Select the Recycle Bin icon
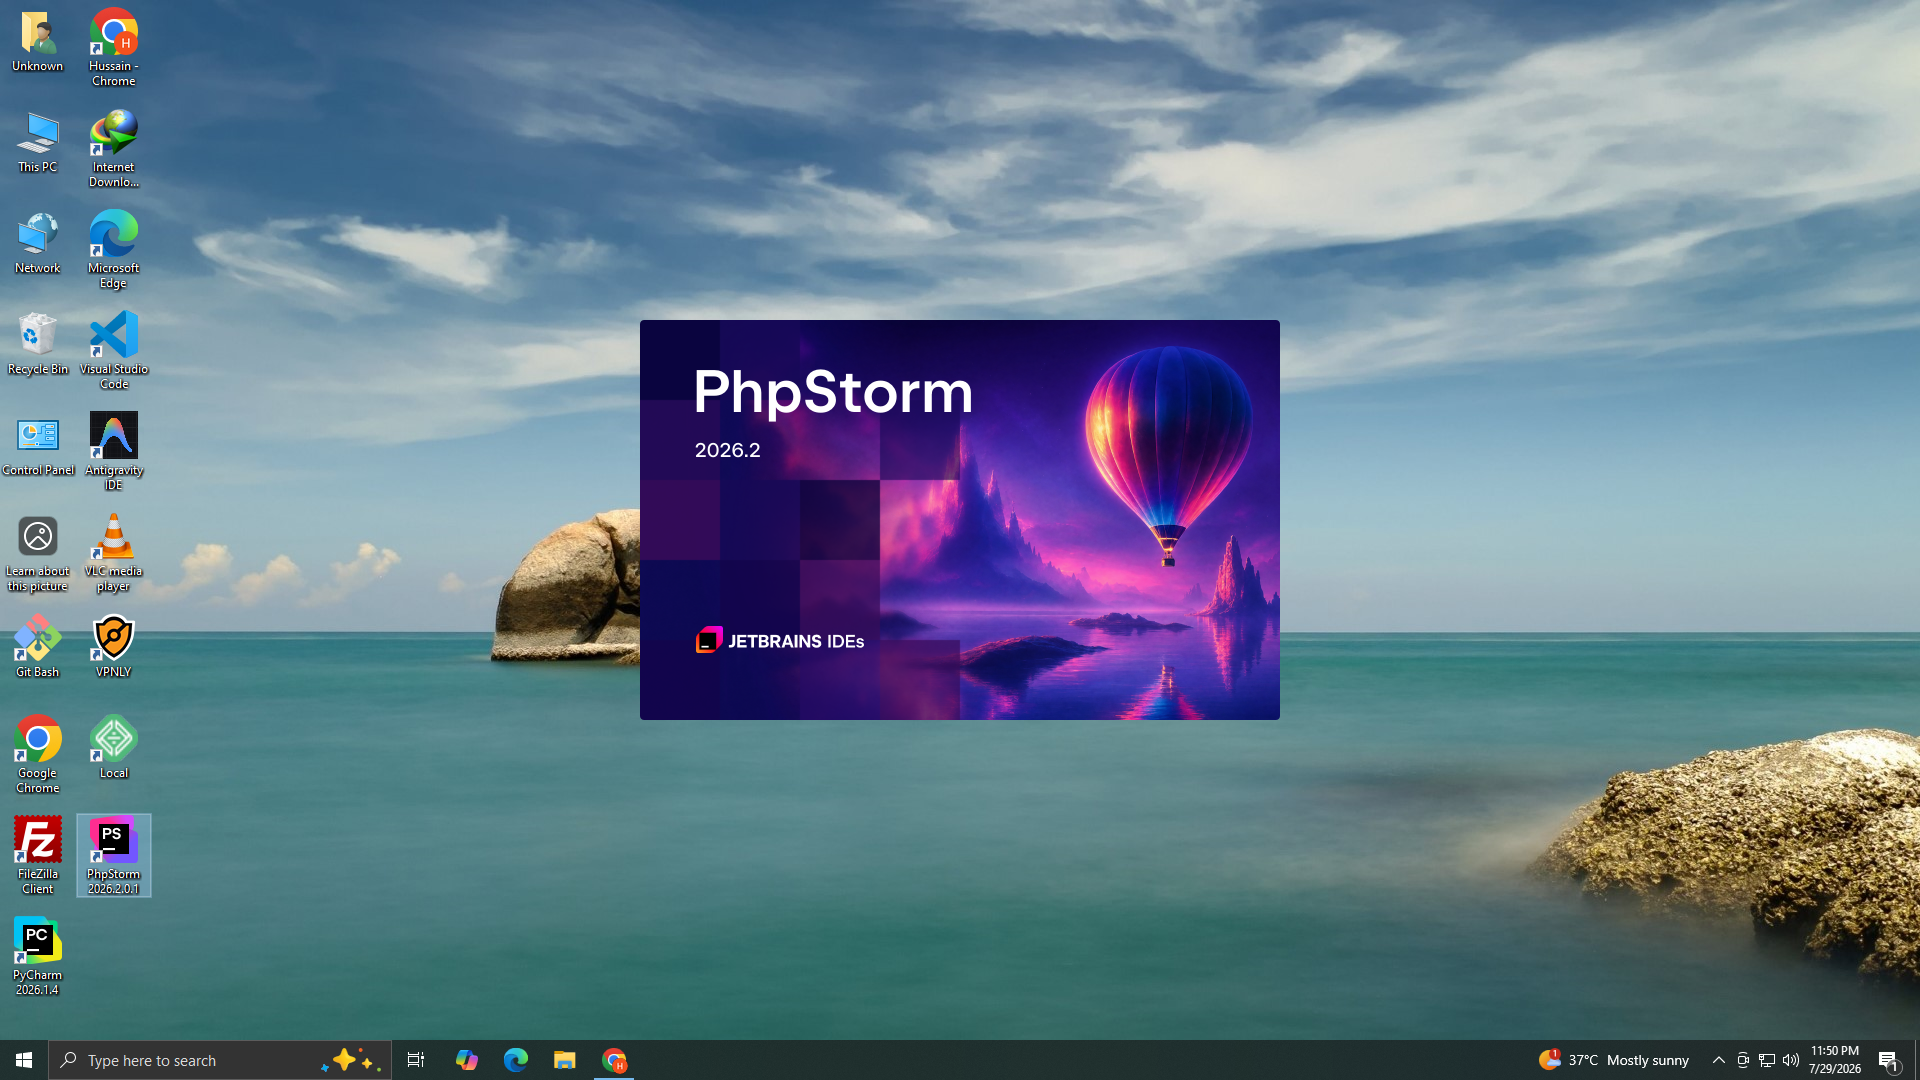The width and height of the screenshot is (1920, 1080). (38, 344)
